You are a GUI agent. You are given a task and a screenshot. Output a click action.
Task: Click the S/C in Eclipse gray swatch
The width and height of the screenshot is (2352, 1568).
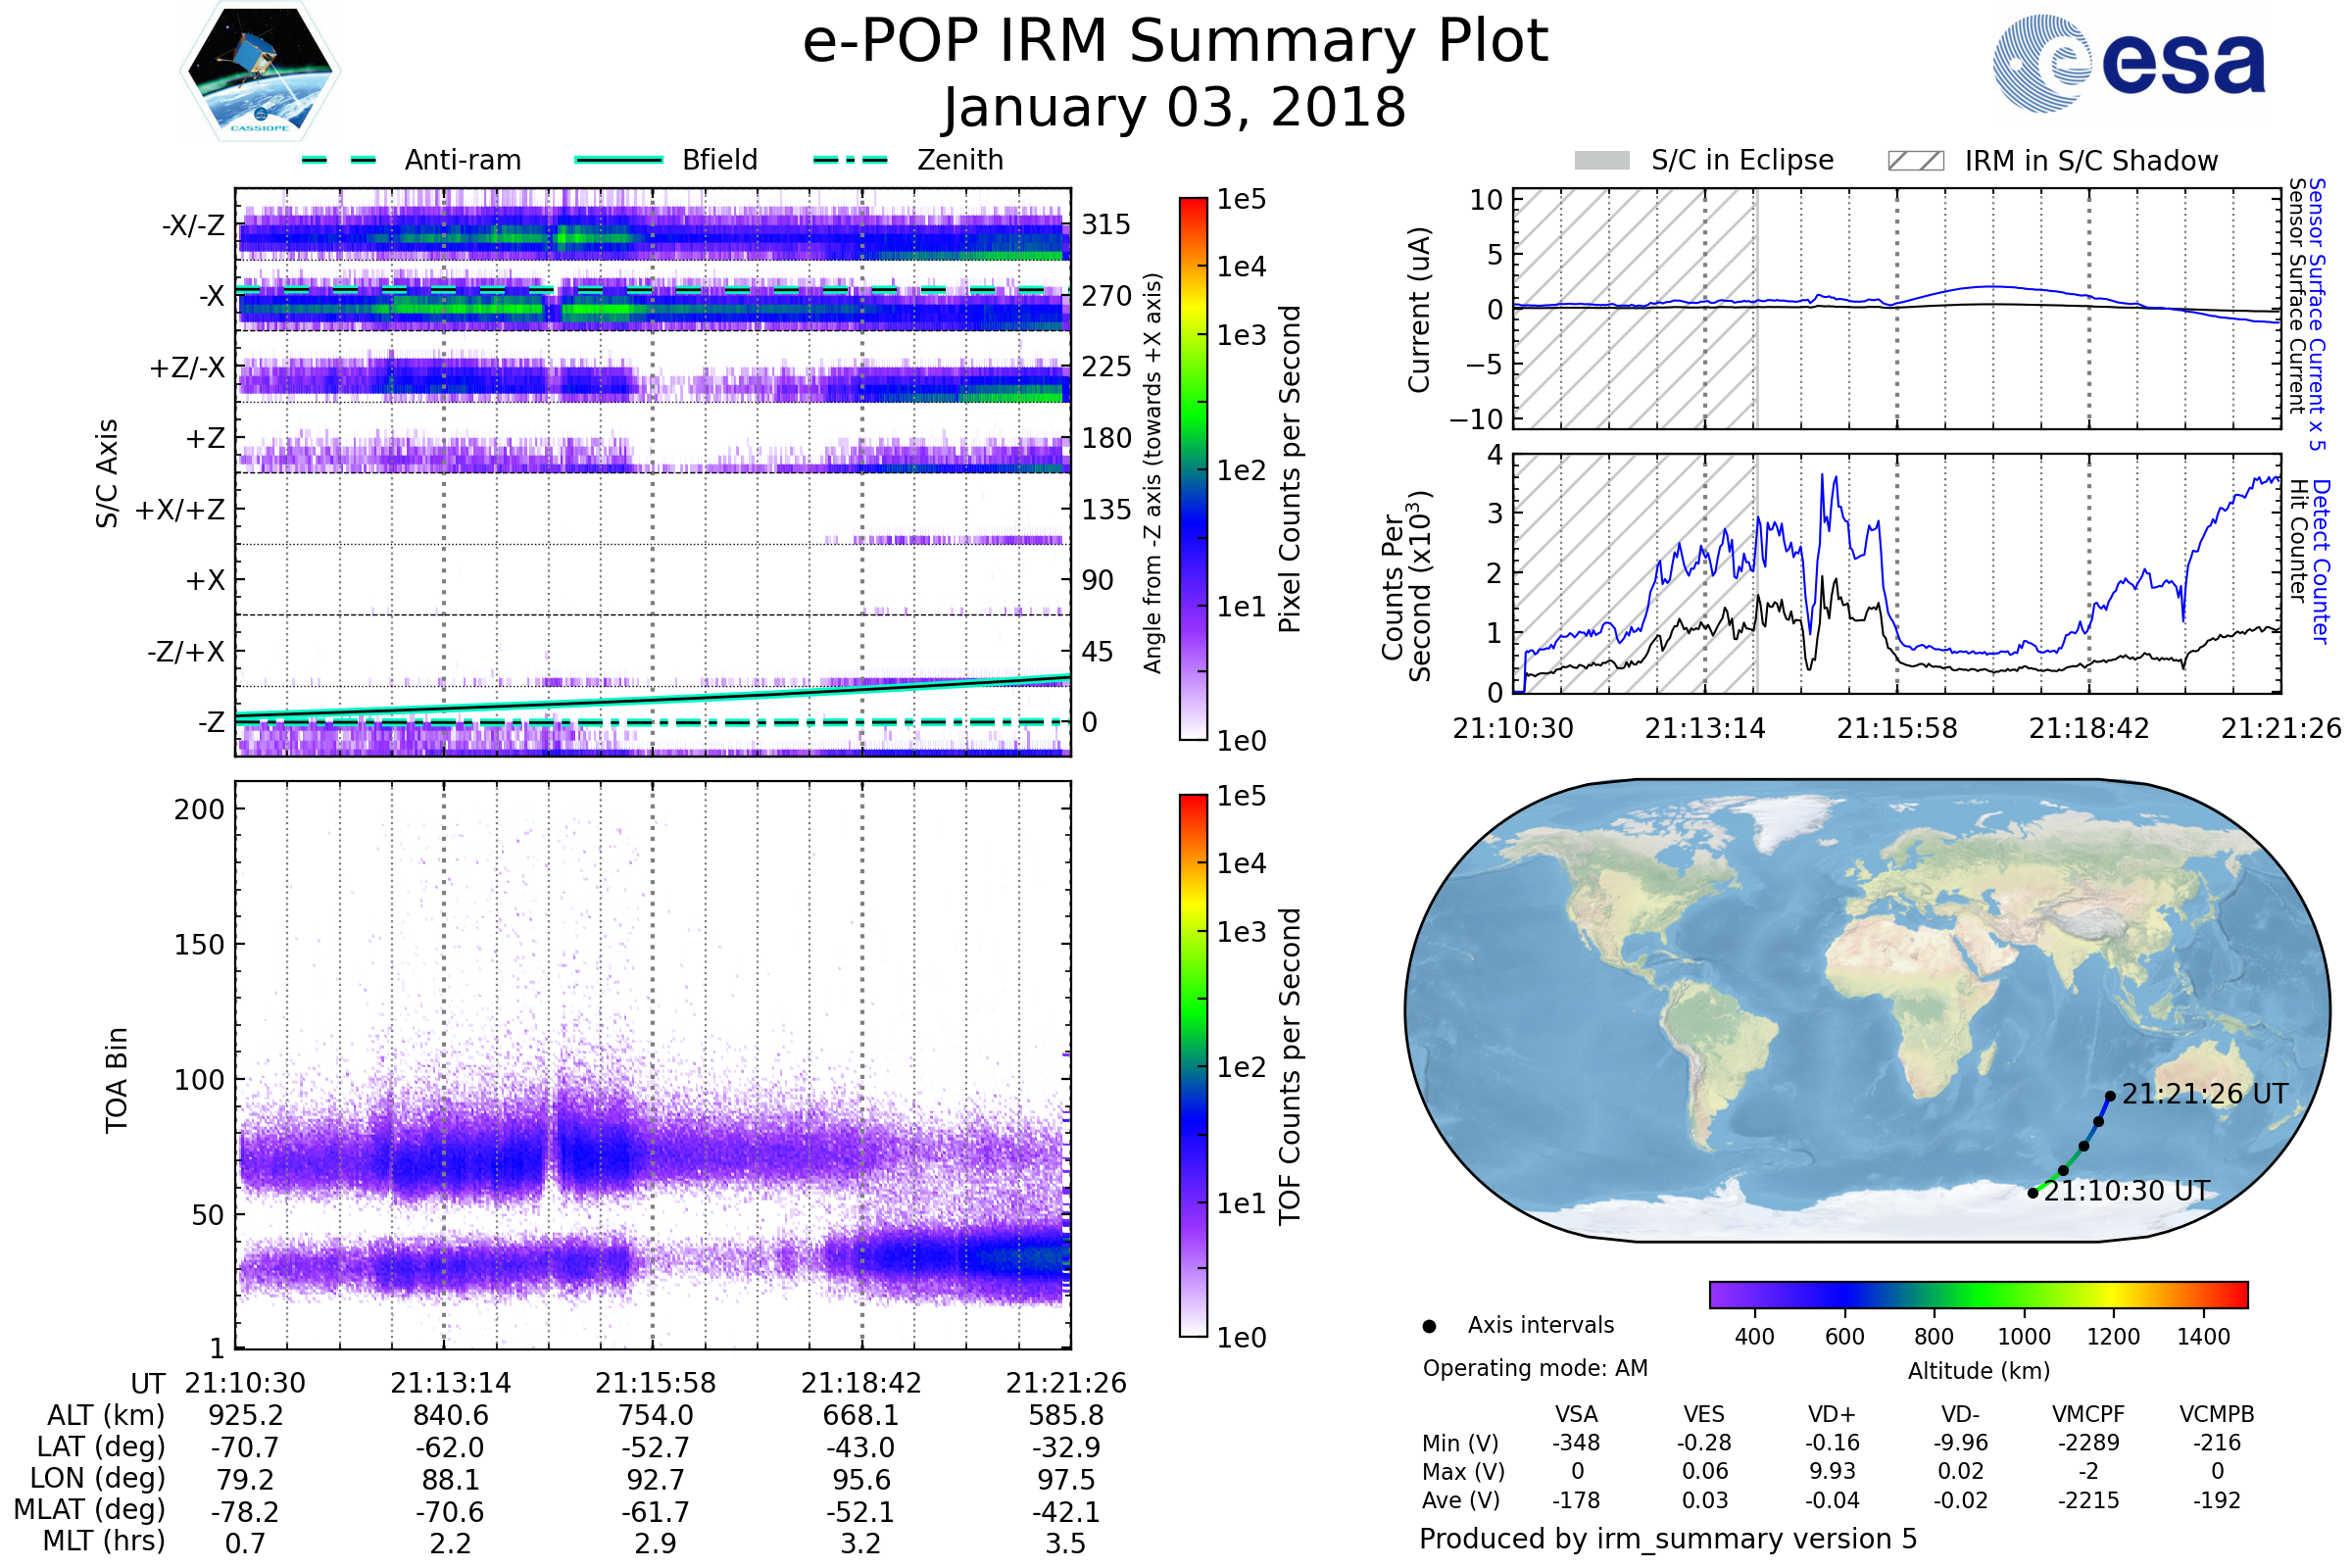pyautogui.click(x=1601, y=161)
